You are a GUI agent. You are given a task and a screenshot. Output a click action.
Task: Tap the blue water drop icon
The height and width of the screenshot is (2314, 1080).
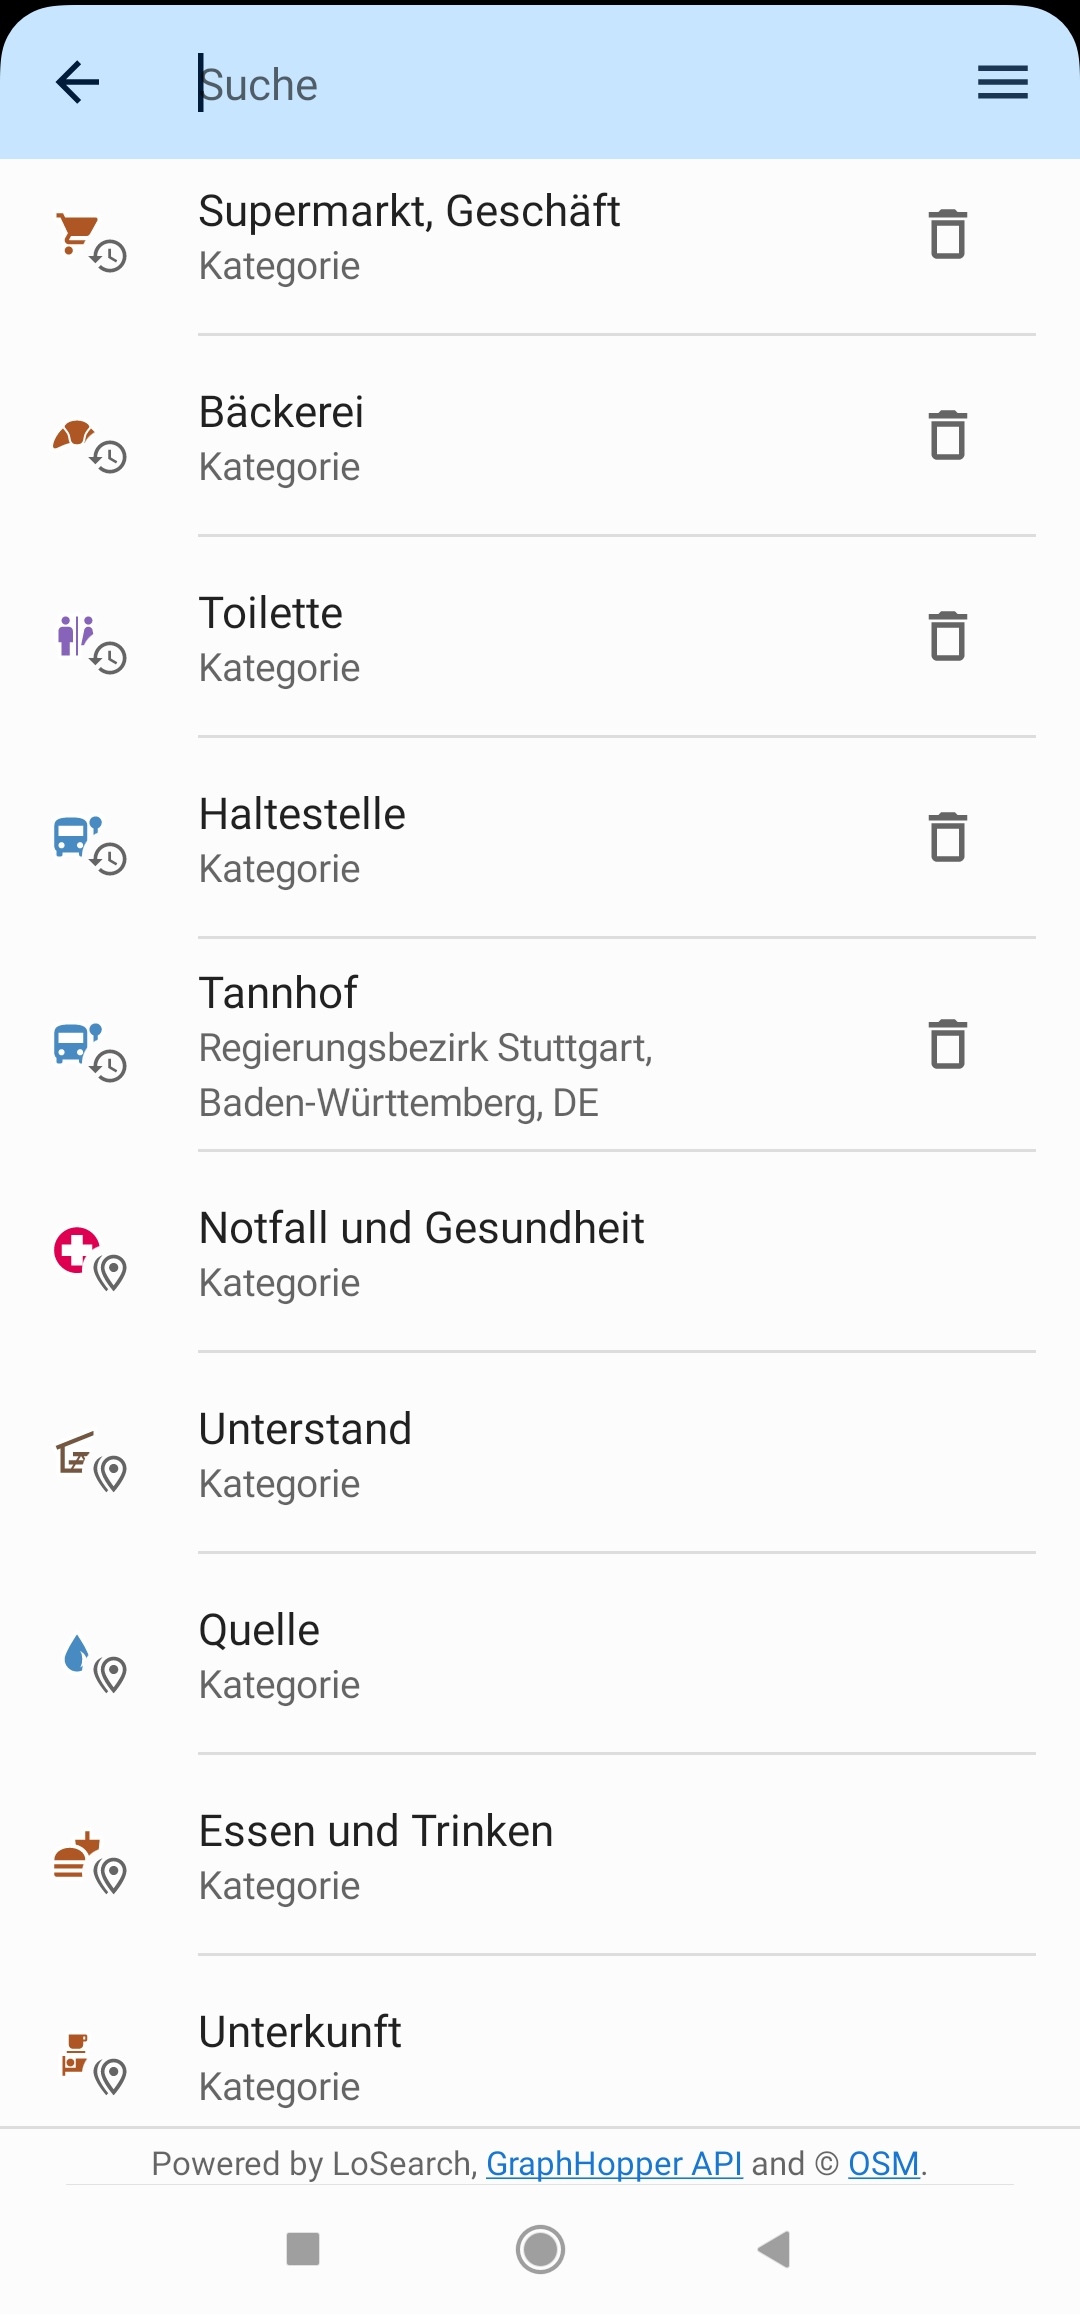(x=76, y=1654)
